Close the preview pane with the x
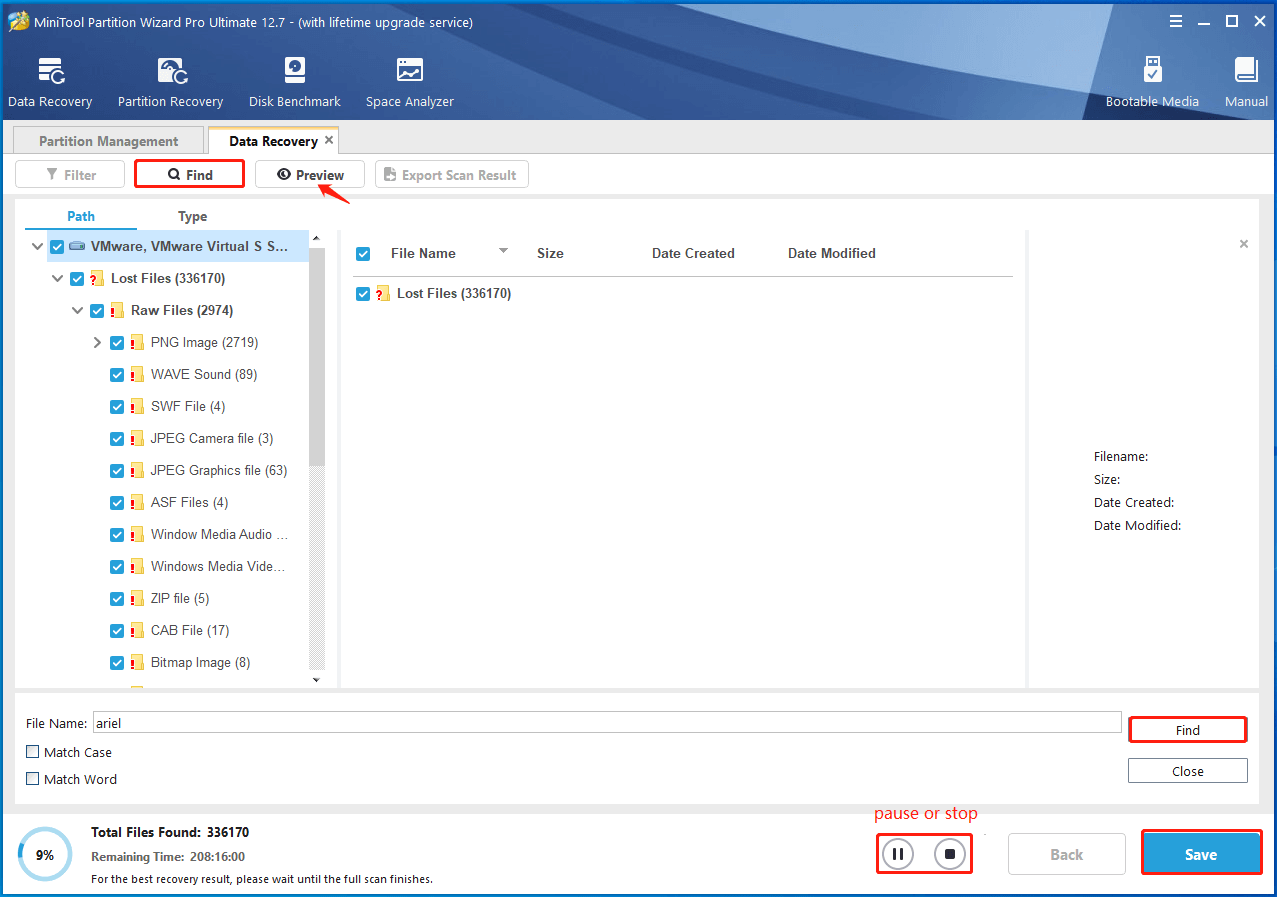The image size is (1277, 897). [1244, 244]
